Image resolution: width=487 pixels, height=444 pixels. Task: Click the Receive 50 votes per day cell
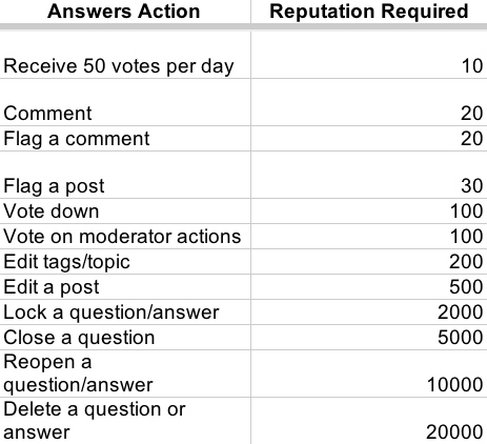[125, 55]
